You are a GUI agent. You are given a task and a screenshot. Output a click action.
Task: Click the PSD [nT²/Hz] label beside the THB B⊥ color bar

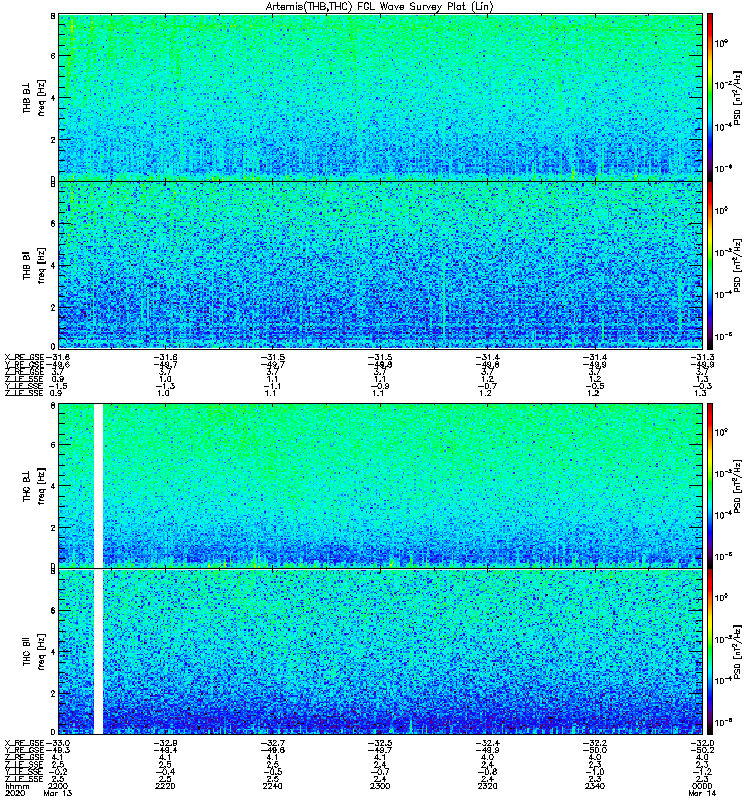[737, 97]
